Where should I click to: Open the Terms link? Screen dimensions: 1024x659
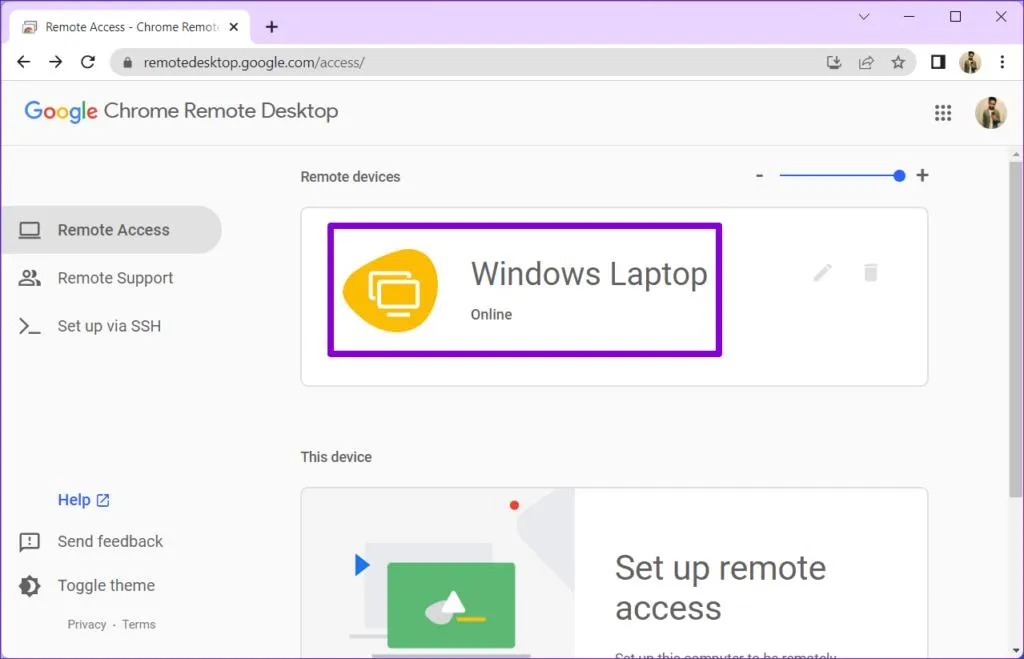[x=138, y=624]
